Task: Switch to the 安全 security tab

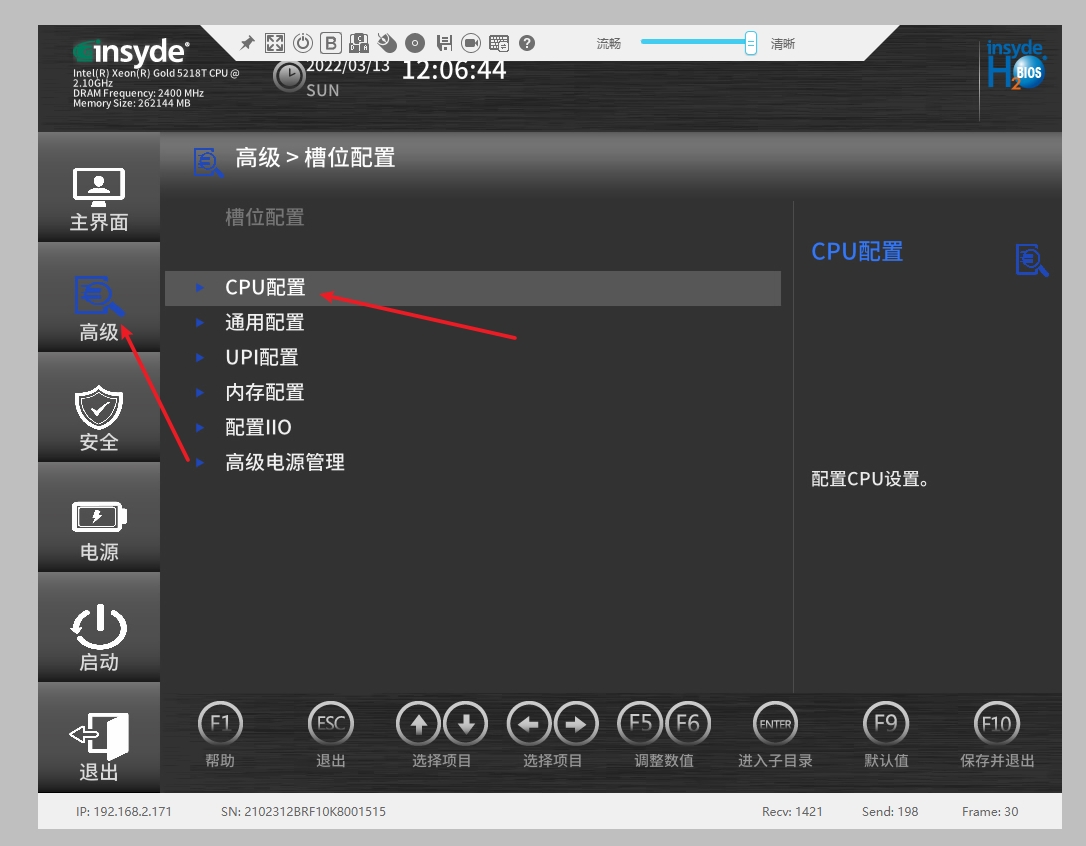Action: coord(99,418)
